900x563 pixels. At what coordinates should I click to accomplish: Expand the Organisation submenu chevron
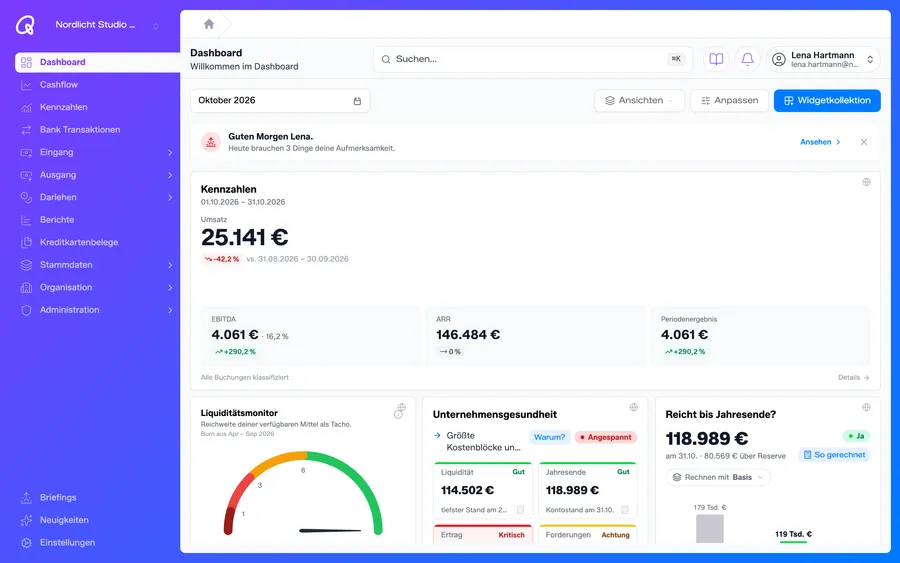point(170,288)
